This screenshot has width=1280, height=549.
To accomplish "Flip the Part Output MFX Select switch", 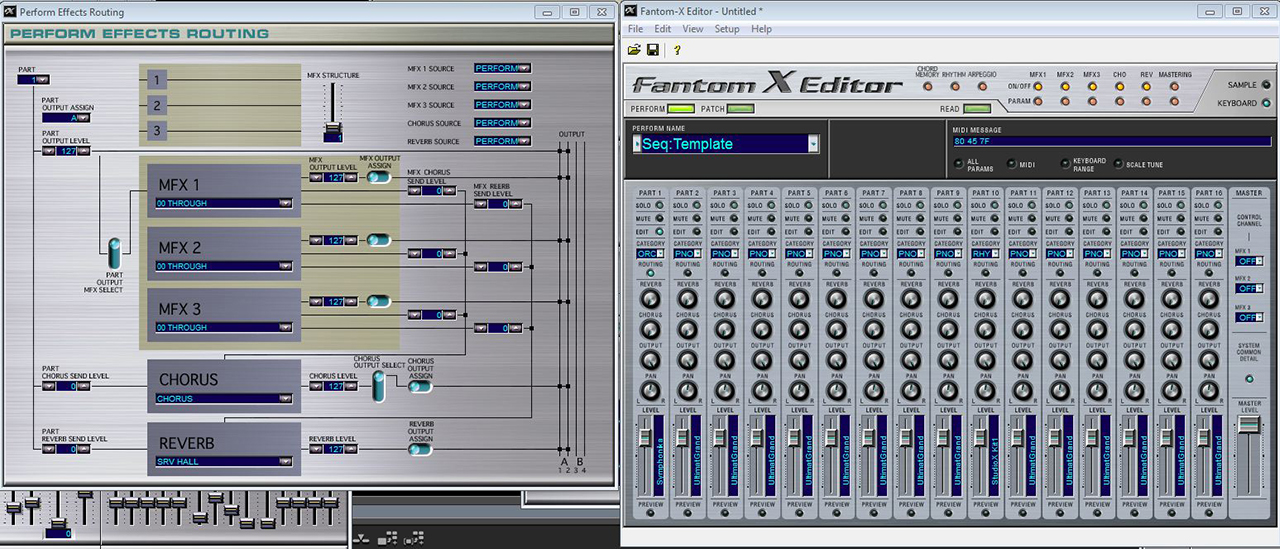I will pyautogui.click(x=115, y=251).
